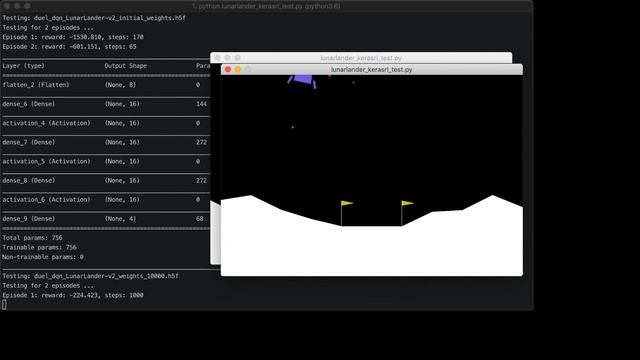Click the terminal title bar text python lunarlander_kerasrl_test.py
This screenshot has width=640, height=360.
[x=266, y=6]
